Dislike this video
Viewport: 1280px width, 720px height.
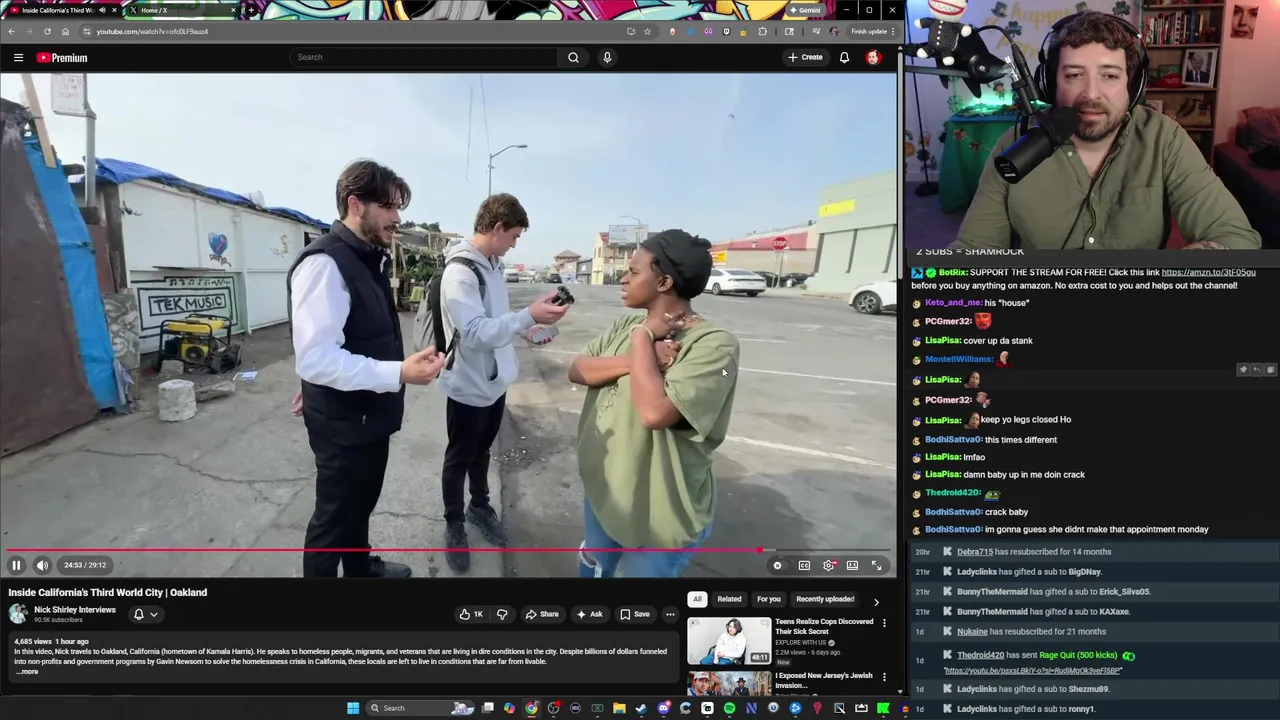pyautogui.click(x=502, y=614)
